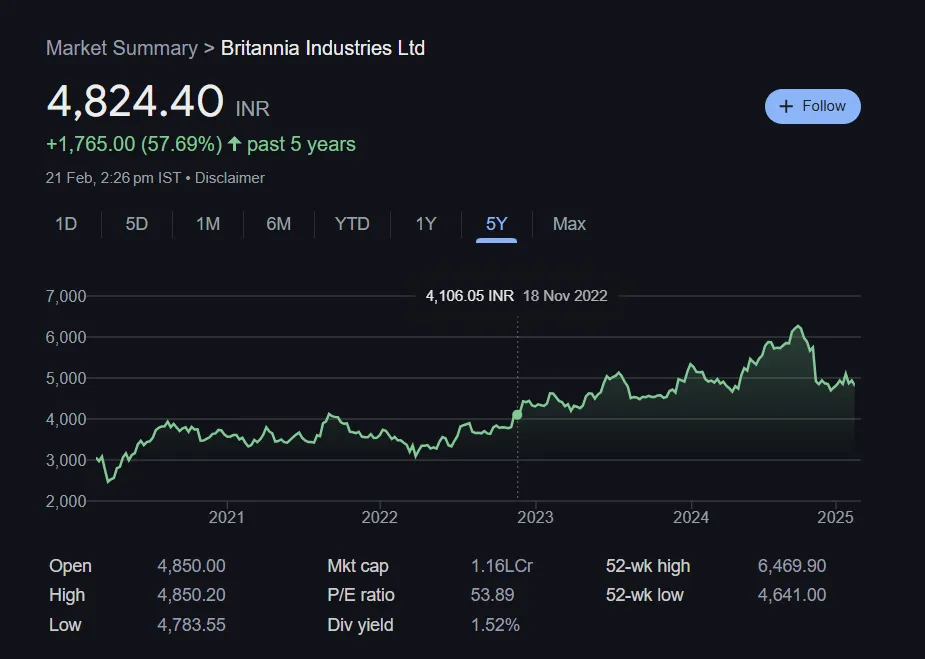Click the 2,000 y-axis label
This screenshot has height=659, width=925.
(x=66, y=501)
